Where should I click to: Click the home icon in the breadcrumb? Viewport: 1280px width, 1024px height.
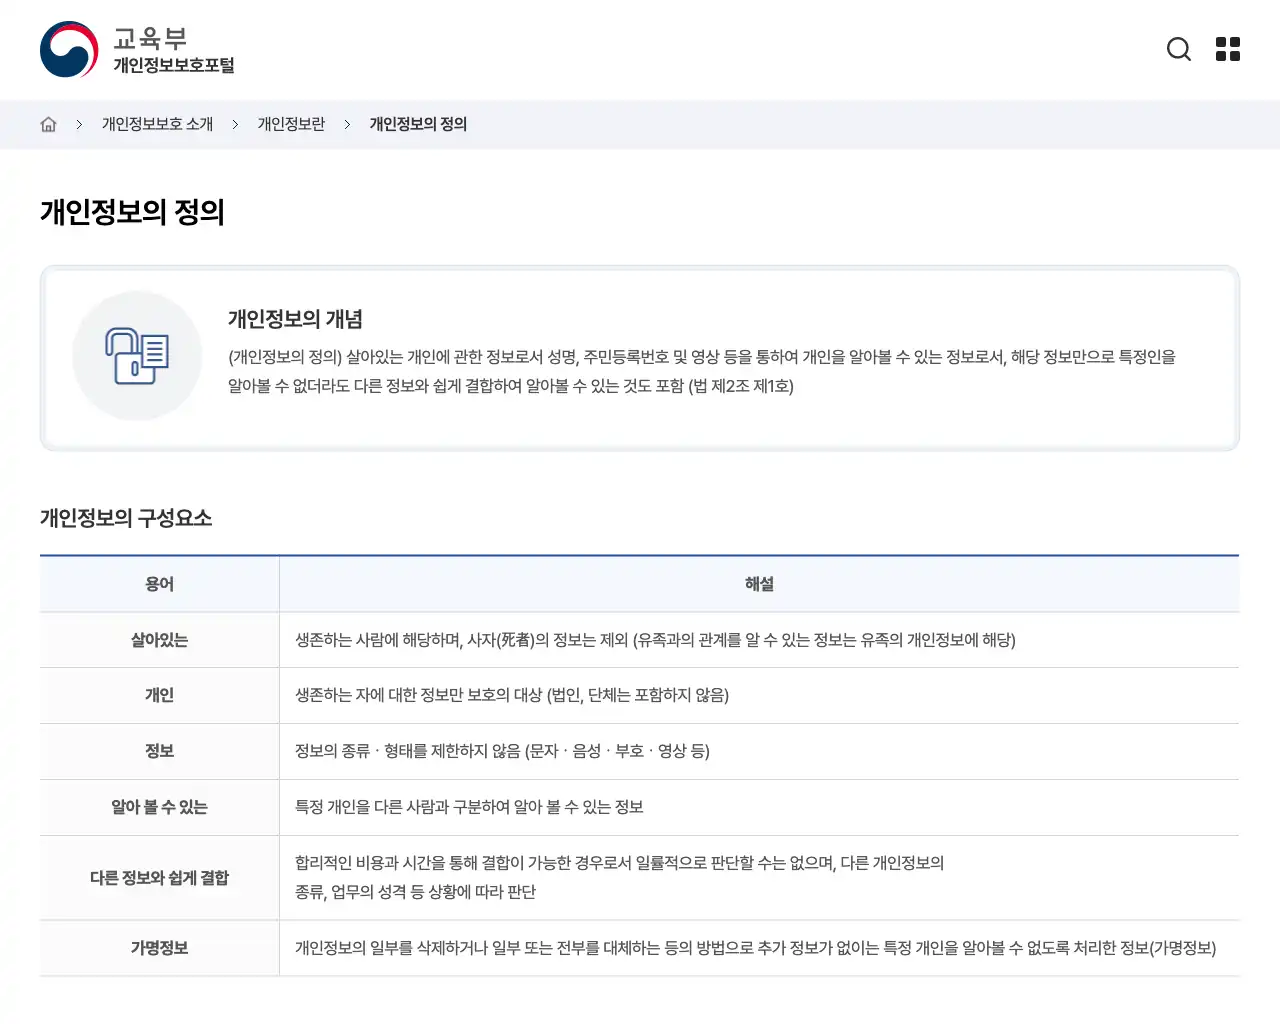click(47, 123)
